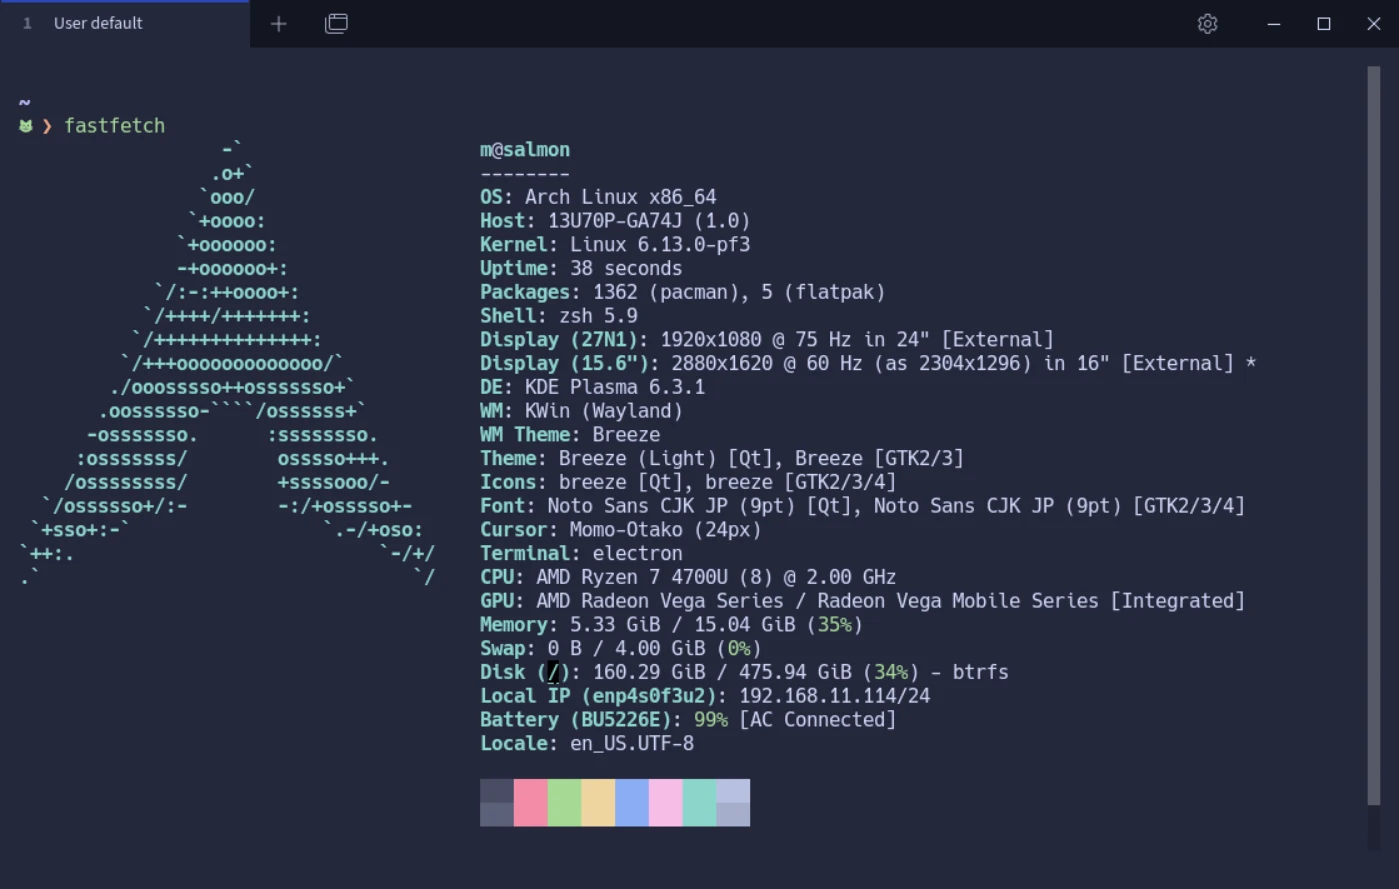Click the green color block
Viewport: 1399px width, 889px height.
click(x=565, y=803)
